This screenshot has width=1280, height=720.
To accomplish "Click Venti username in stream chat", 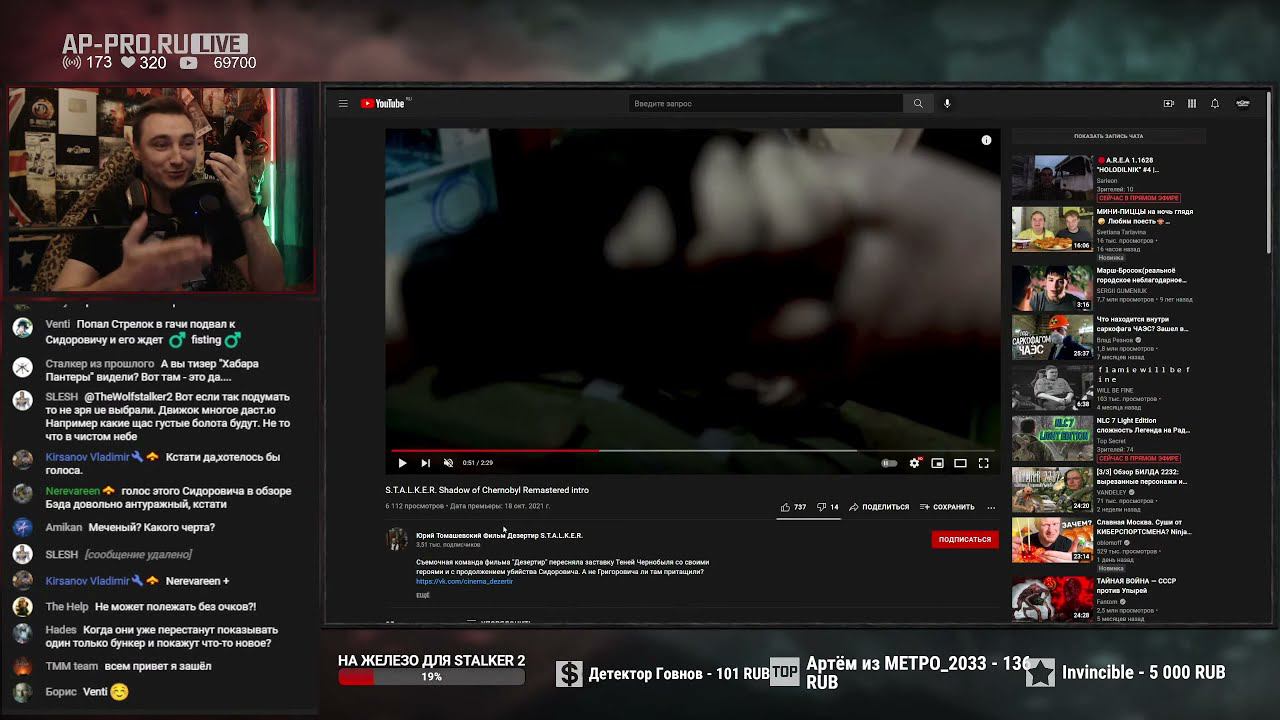I will 57,324.
